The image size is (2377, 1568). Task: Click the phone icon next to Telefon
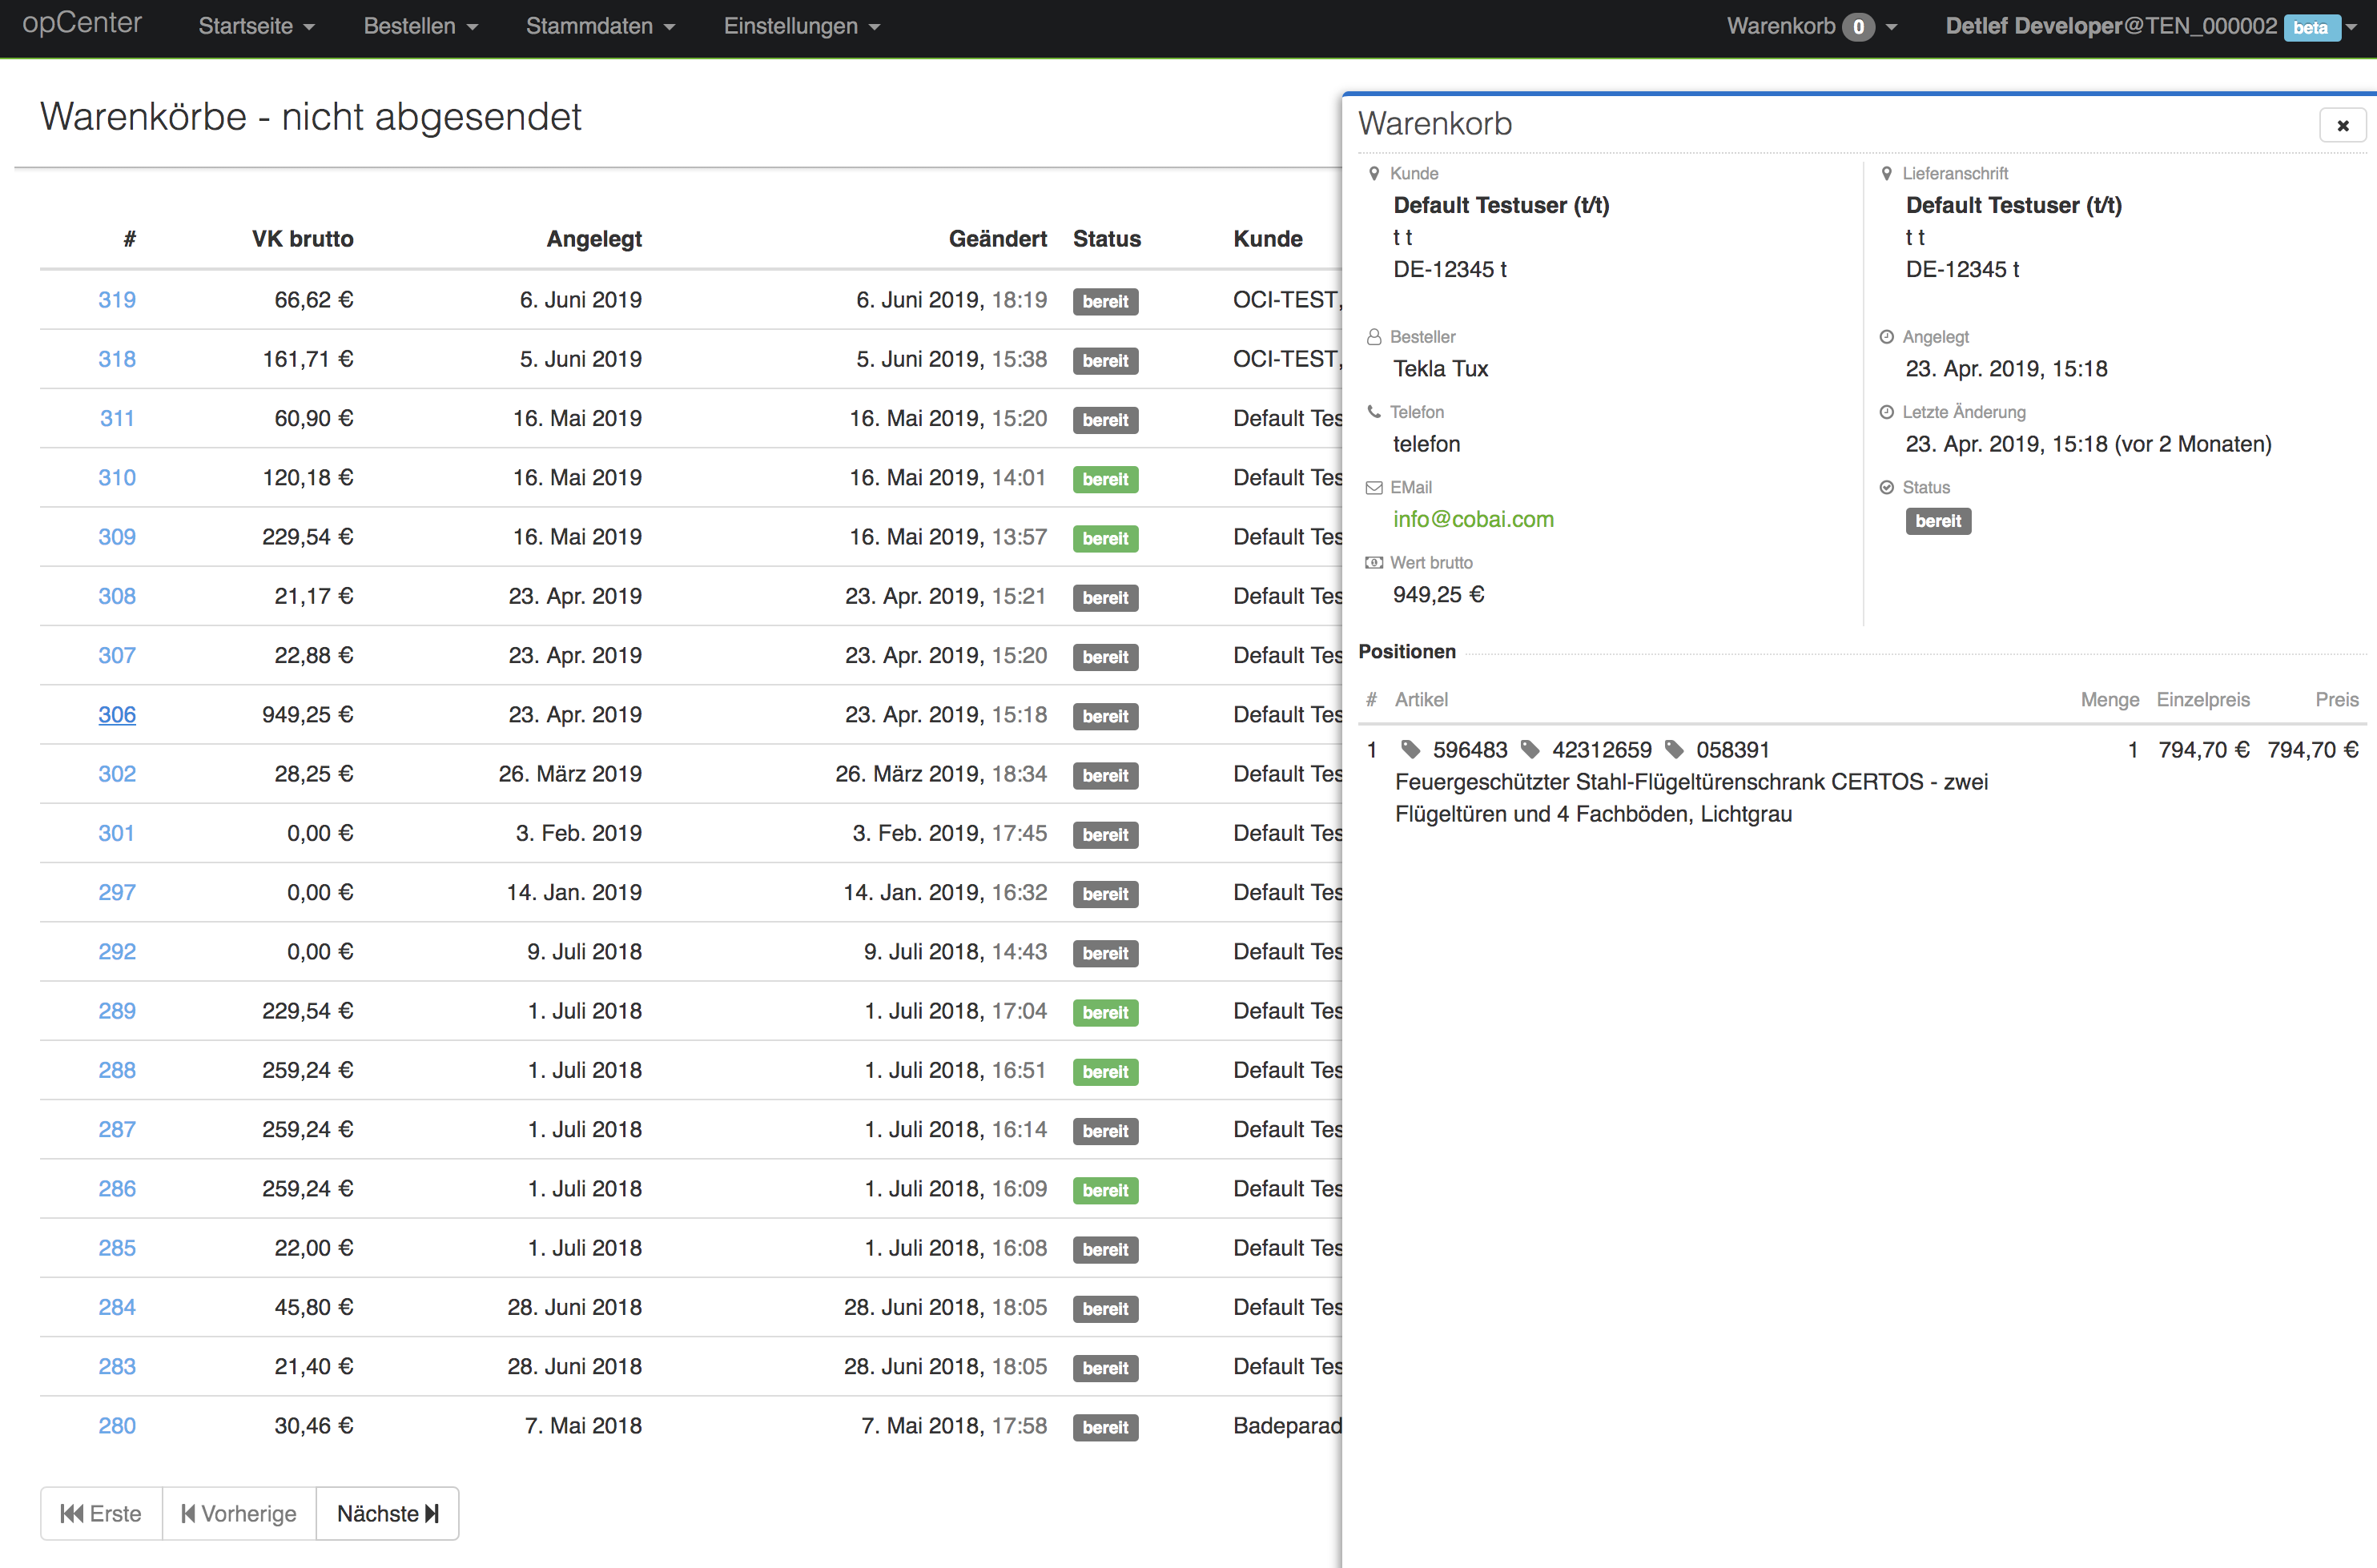1374,411
